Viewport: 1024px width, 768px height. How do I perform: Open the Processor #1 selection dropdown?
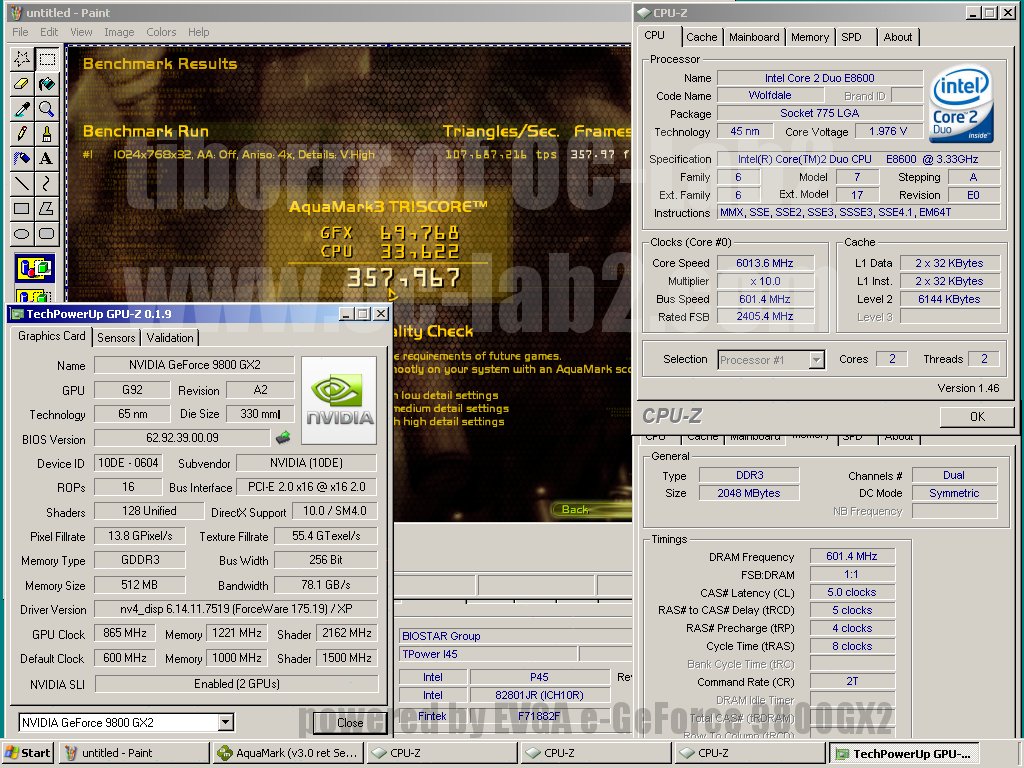click(x=816, y=360)
